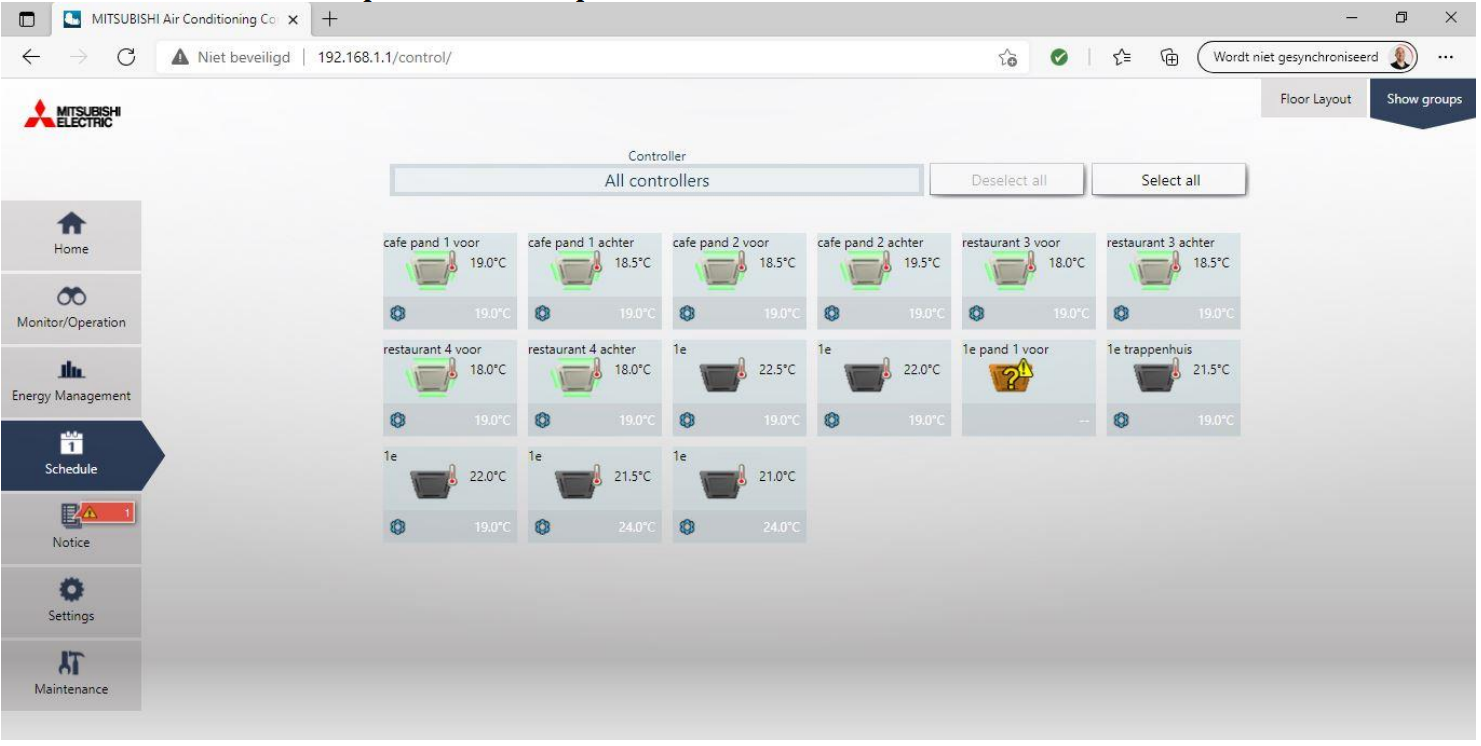Click the browser address bar URL
1481x746 pixels.
(x=384, y=57)
